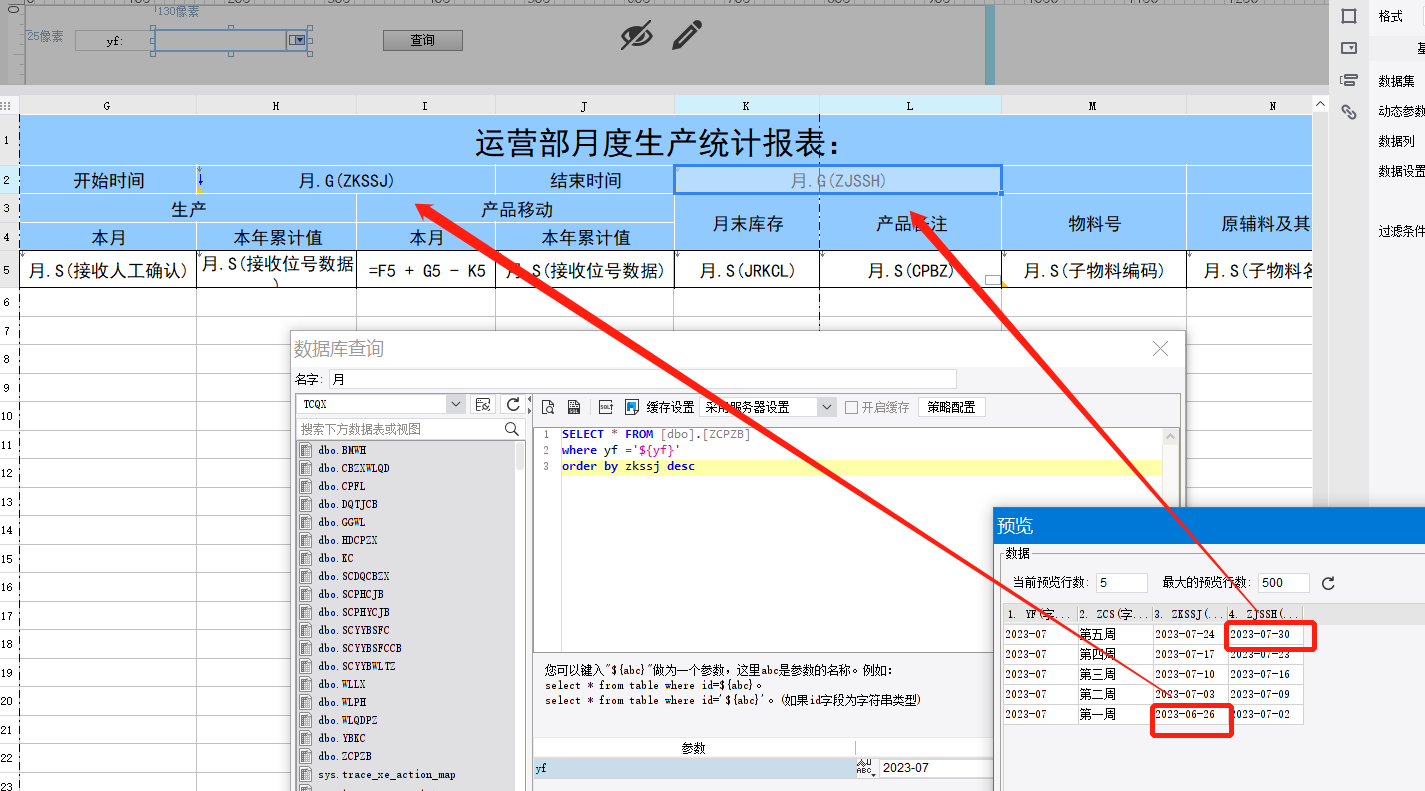Click the 当前预览行数 field showing 5
This screenshot has height=791, width=1425.
pyautogui.click(x=1122, y=583)
